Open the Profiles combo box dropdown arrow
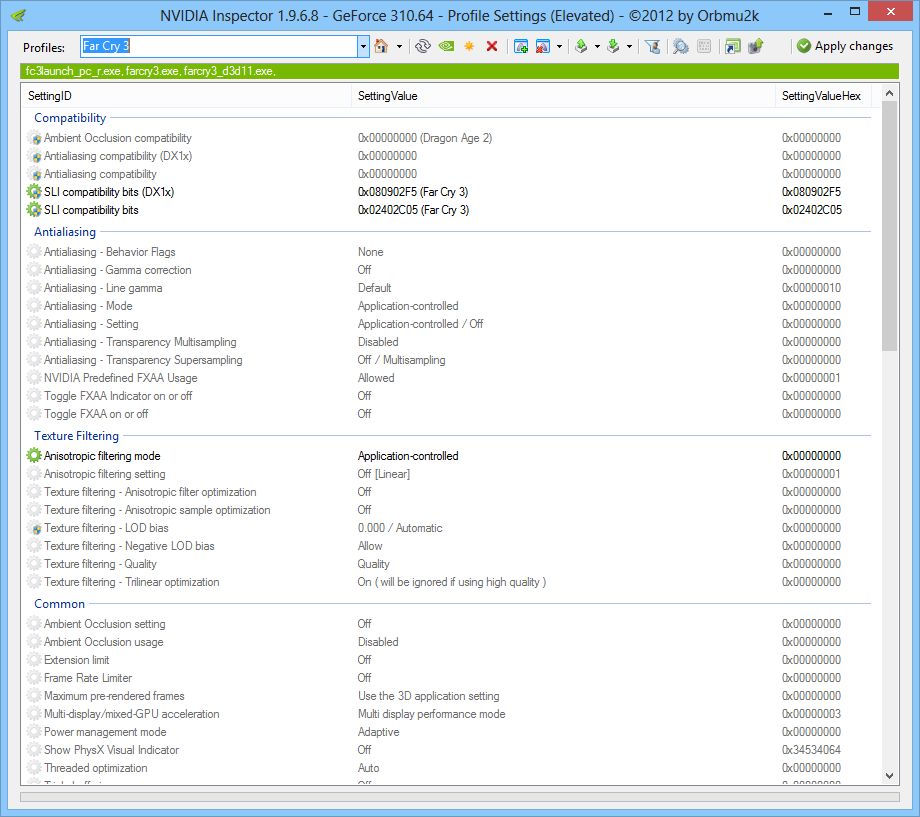920x817 pixels. click(363, 46)
